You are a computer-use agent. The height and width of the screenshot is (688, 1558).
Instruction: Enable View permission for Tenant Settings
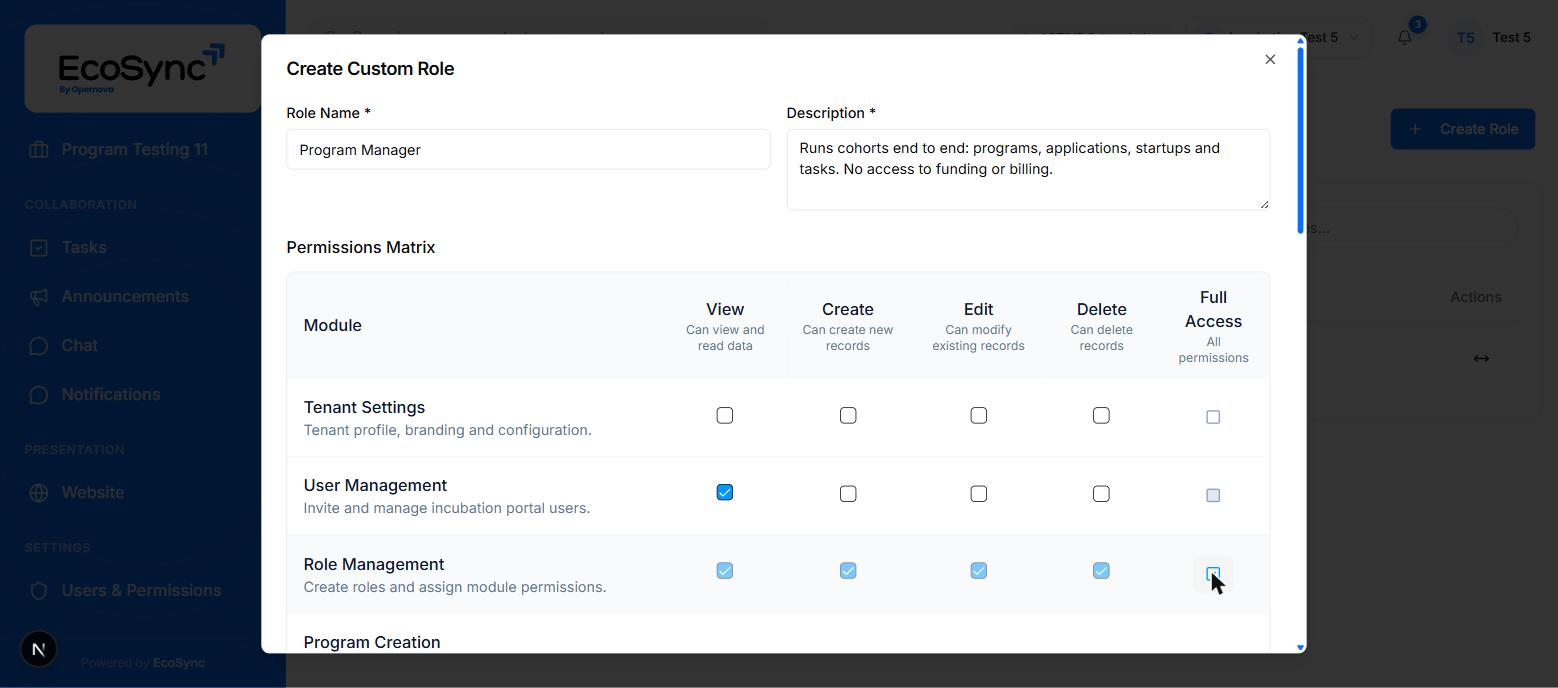click(x=725, y=415)
